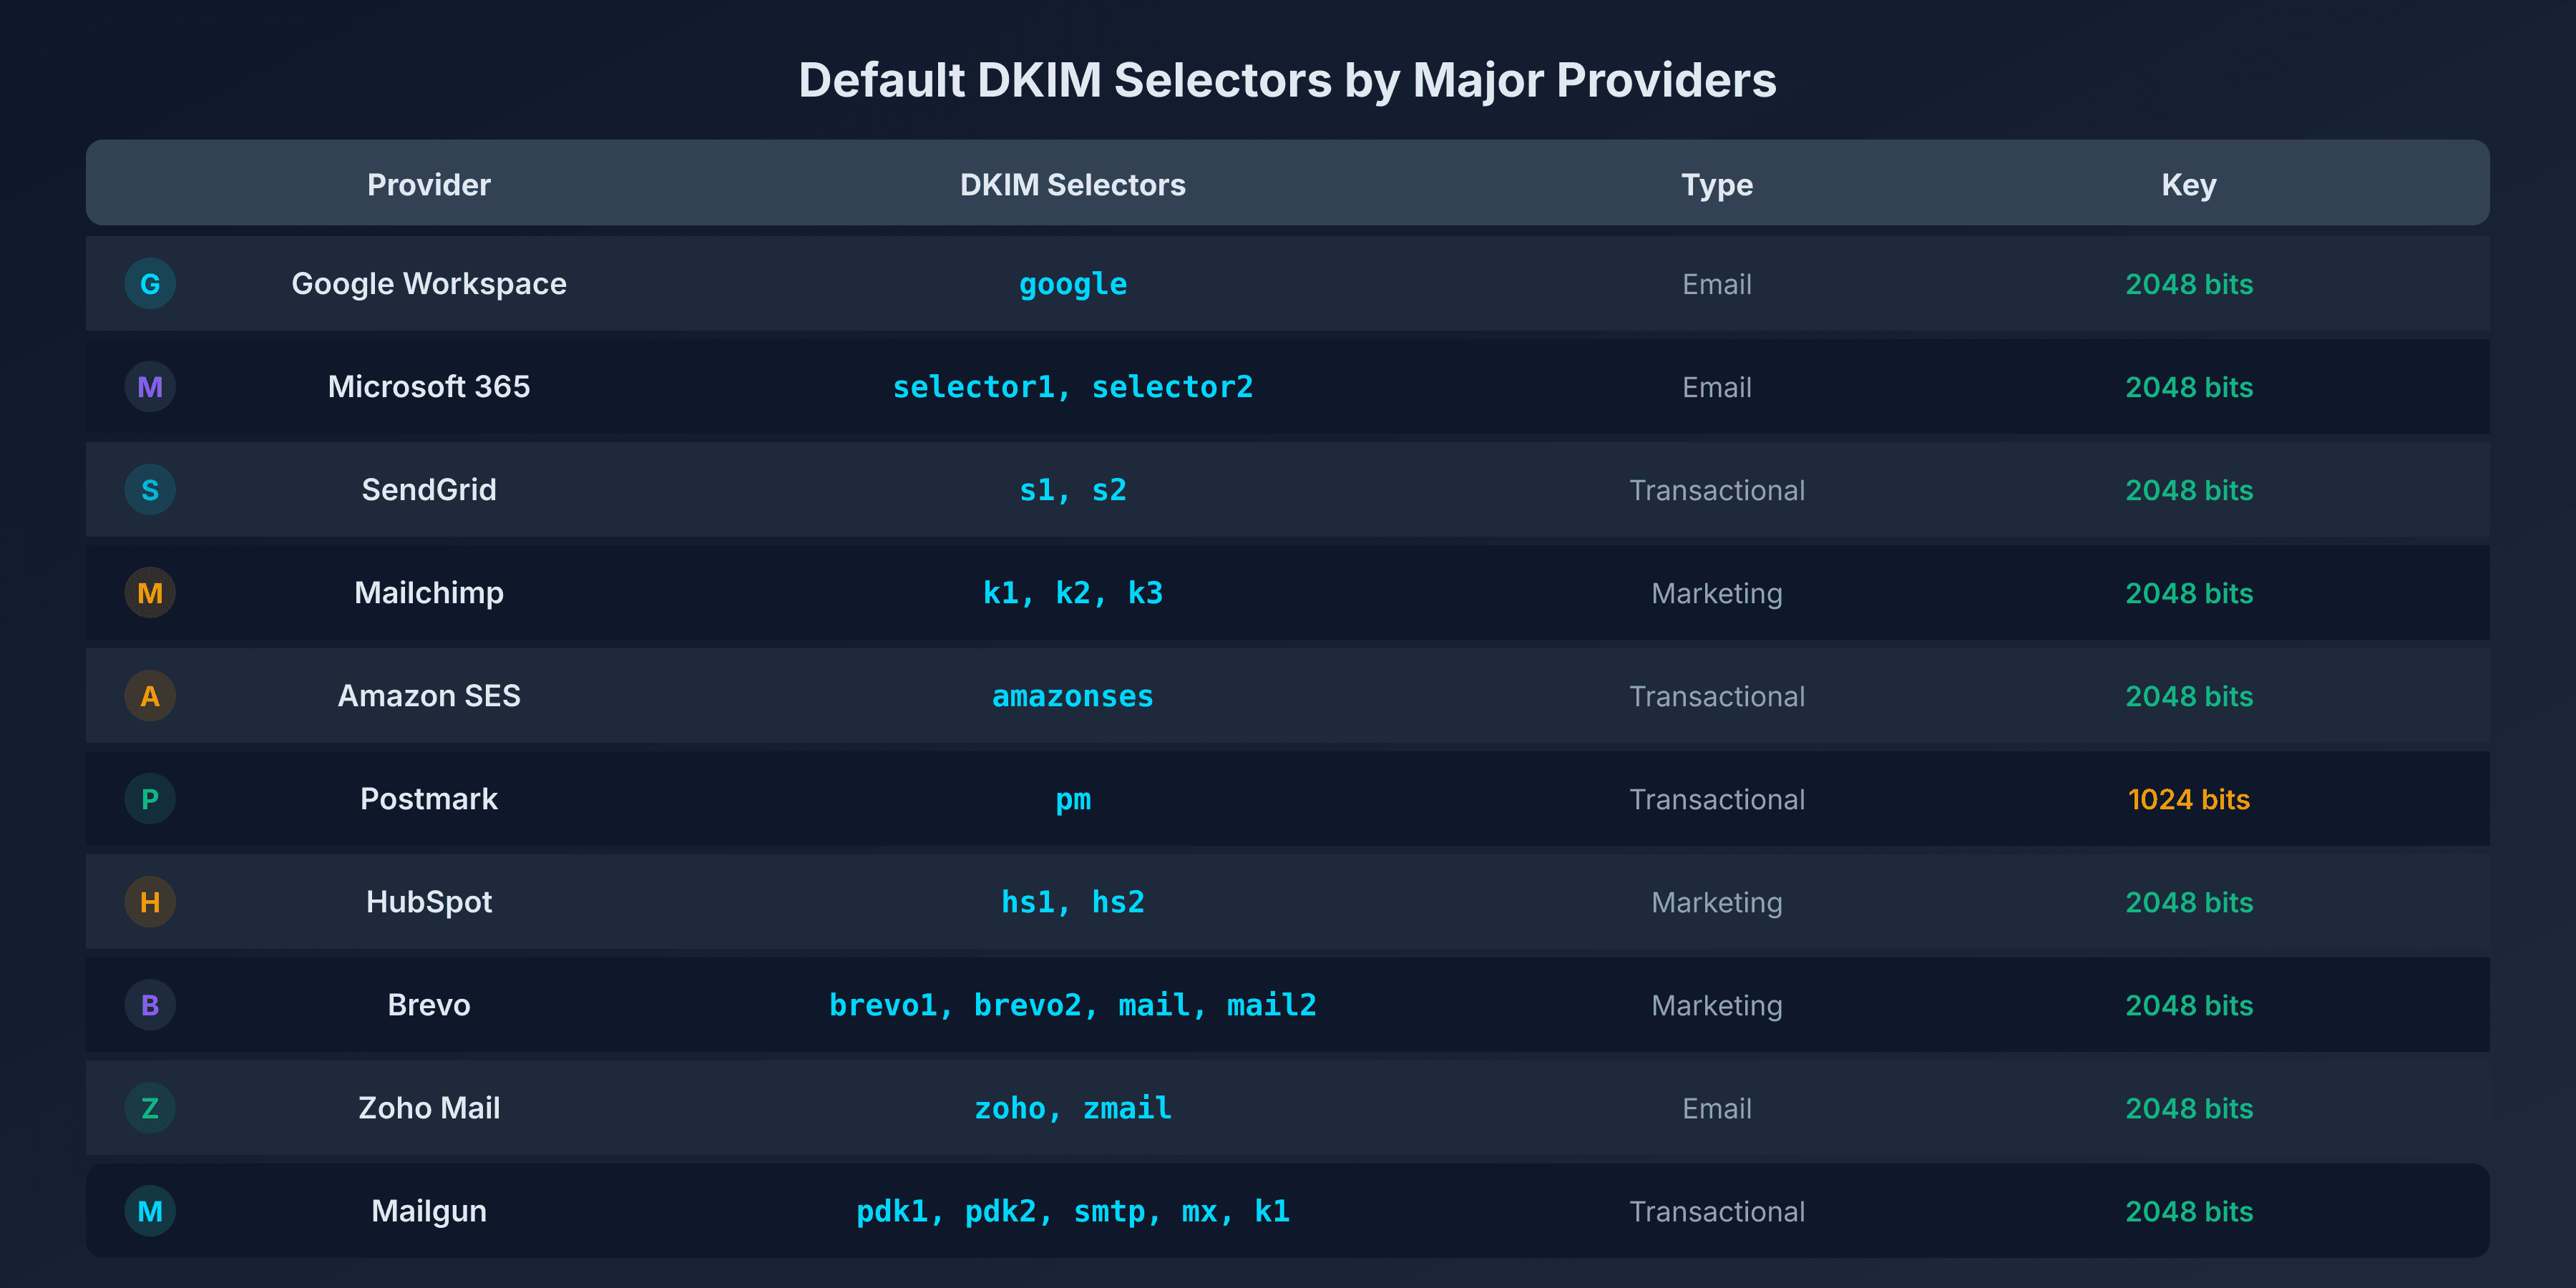This screenshot has height=1288, width=2576.
Task: Click the Transactional type in Amazon SES row
Action: point(1717,697)
